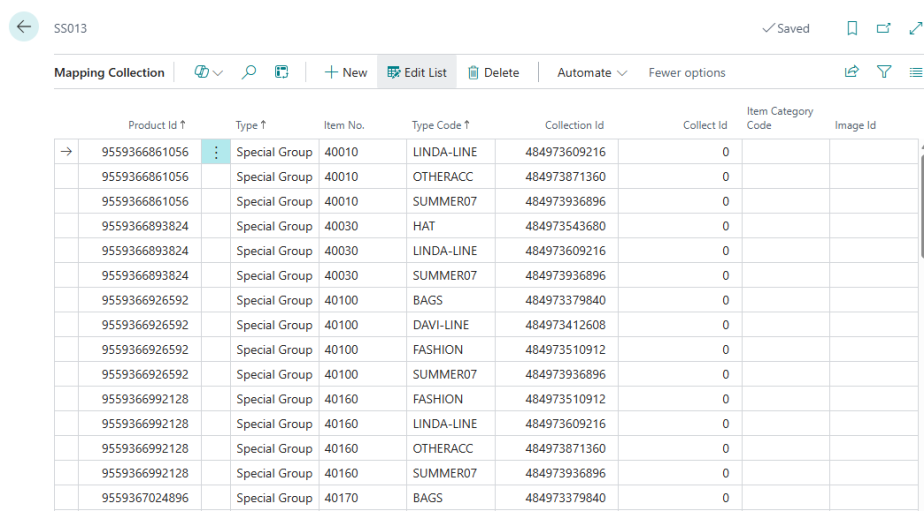The height and width of the screenshot is (511, 924).
Task: Click Collect Id column header
Action: pos(705,125)
